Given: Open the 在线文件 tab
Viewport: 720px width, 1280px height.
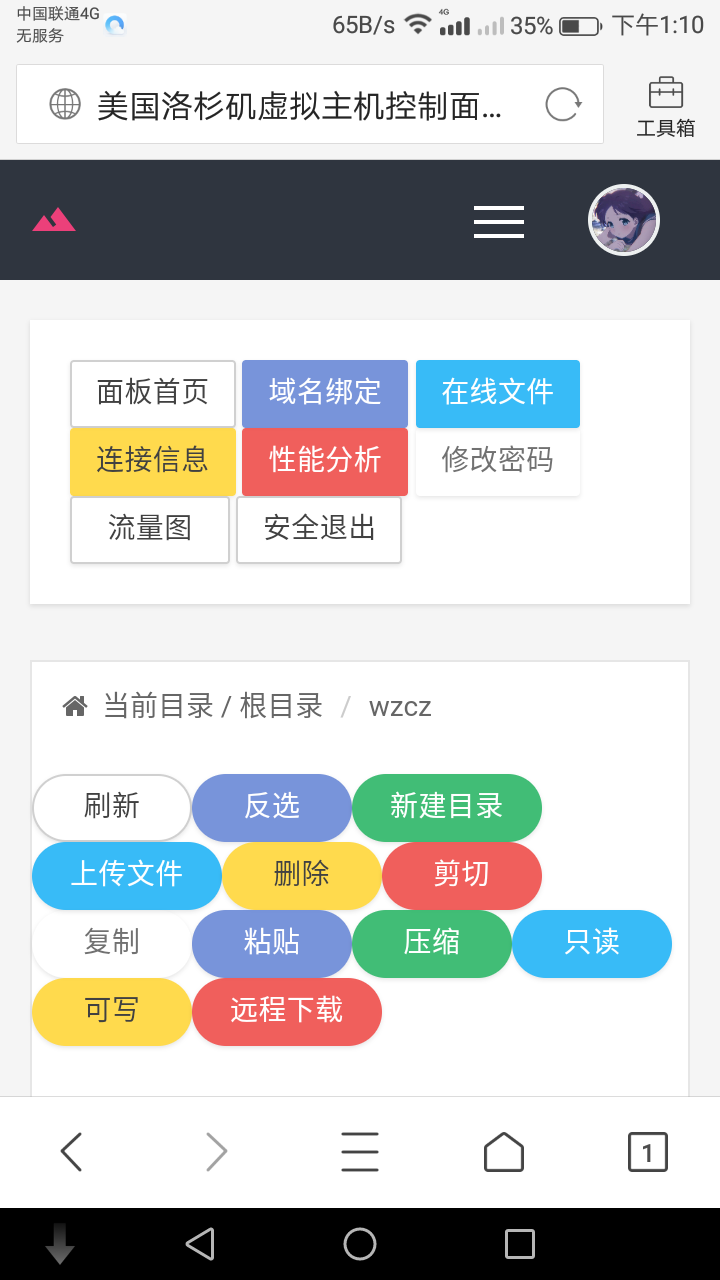Looking at the screenshot, I should (498, 393).
